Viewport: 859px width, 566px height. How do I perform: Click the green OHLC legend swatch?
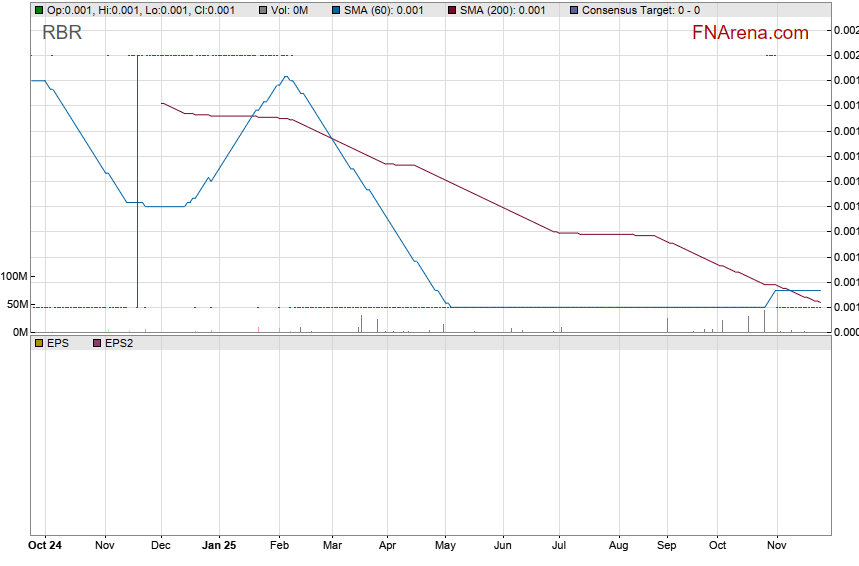coord(38,10)
